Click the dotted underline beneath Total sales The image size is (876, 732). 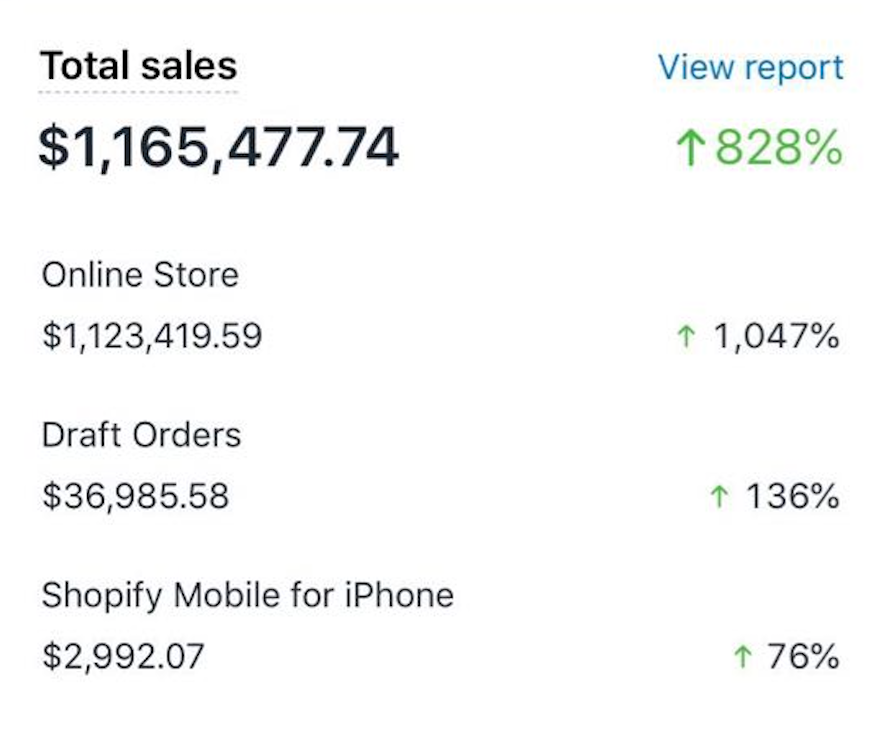[138, 92]
